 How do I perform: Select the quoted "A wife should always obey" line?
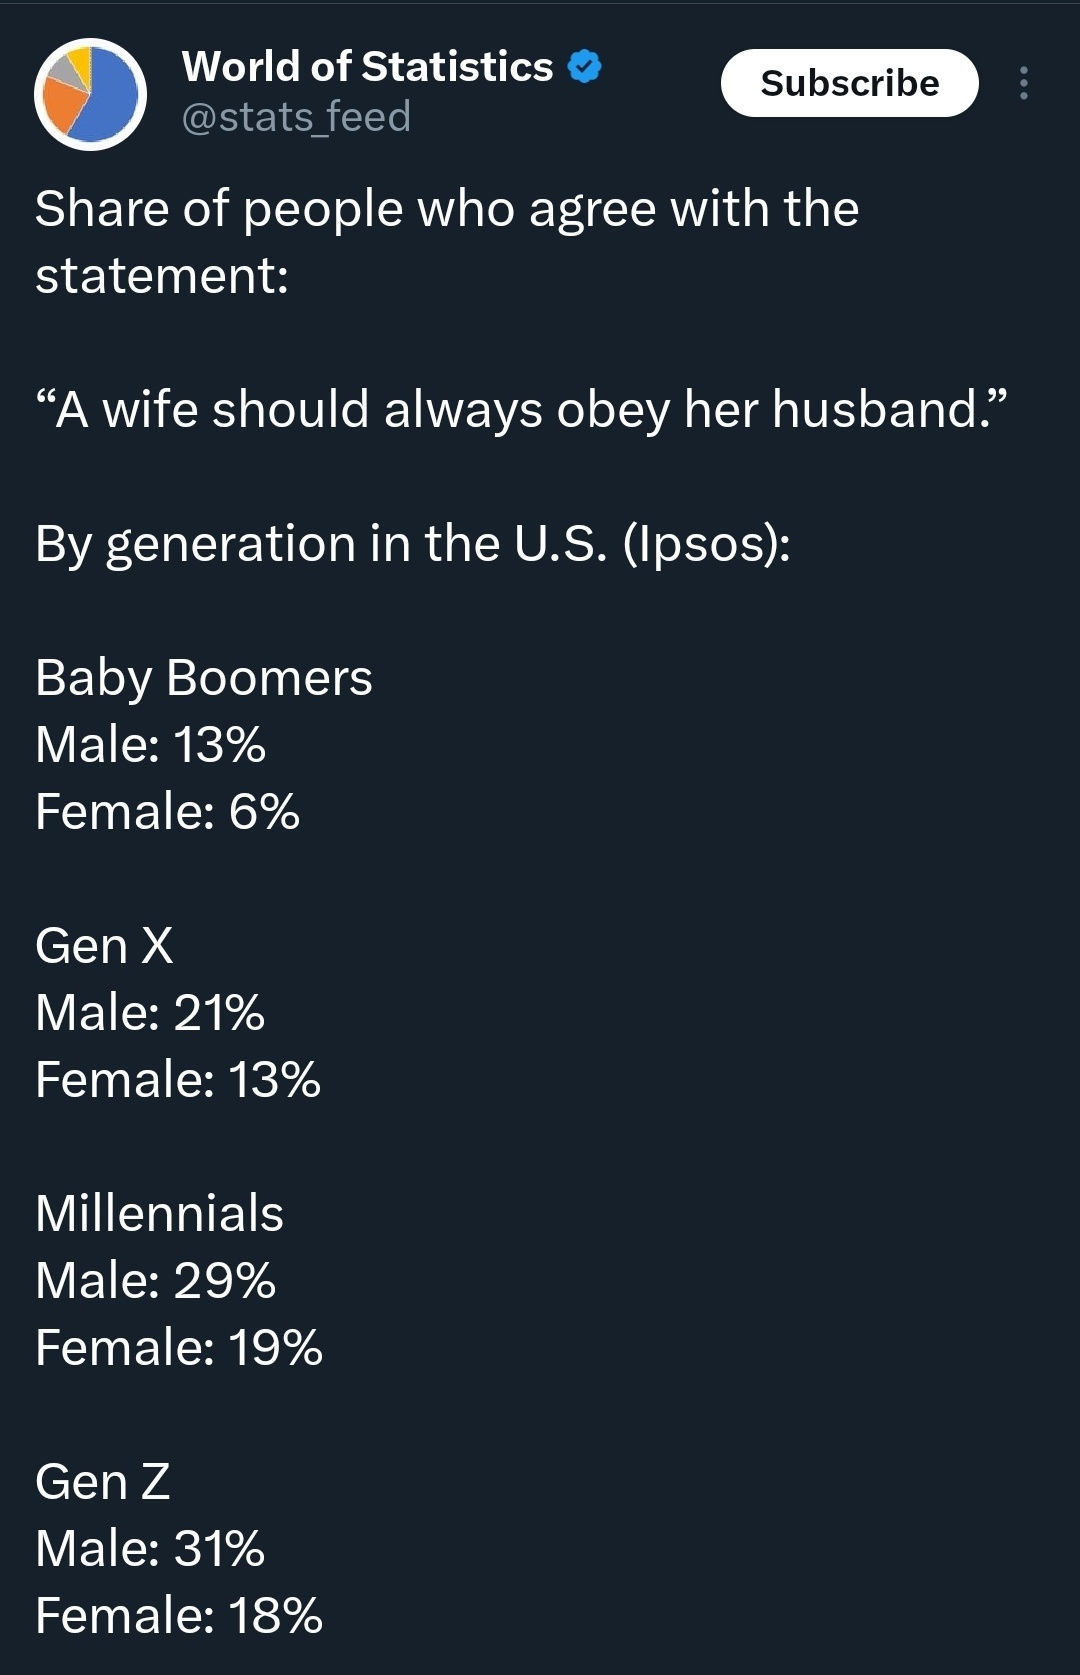point(520,410)
